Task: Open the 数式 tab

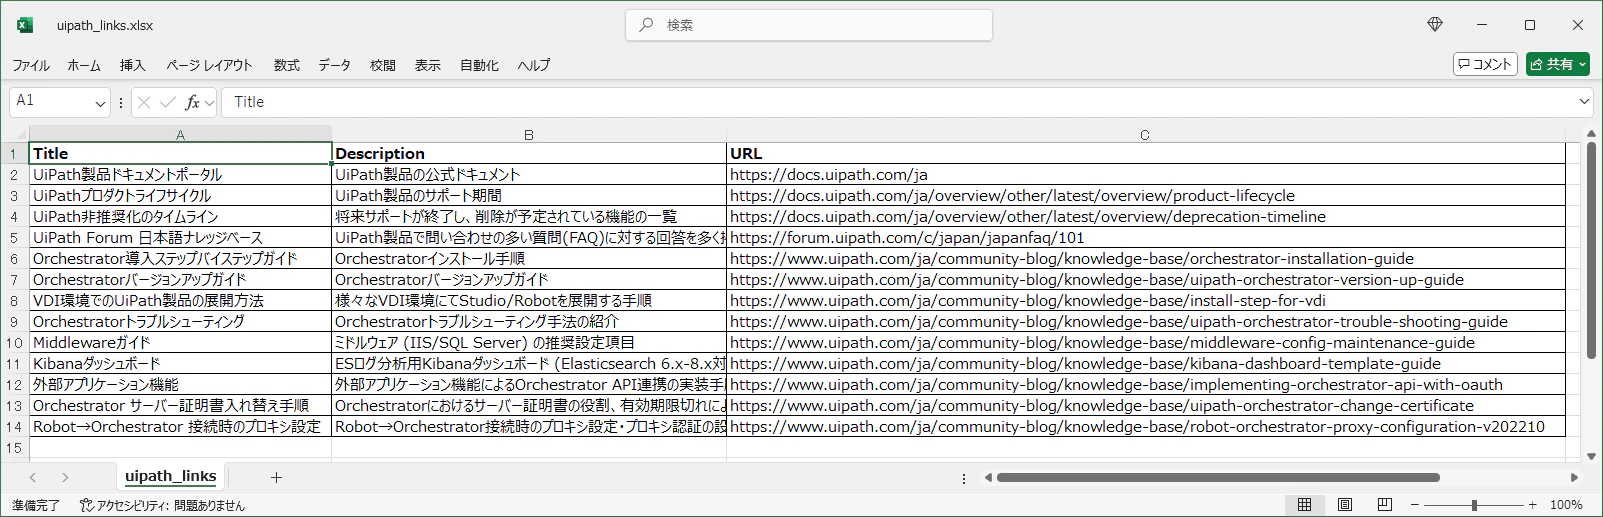Action: tap(287, 65)
